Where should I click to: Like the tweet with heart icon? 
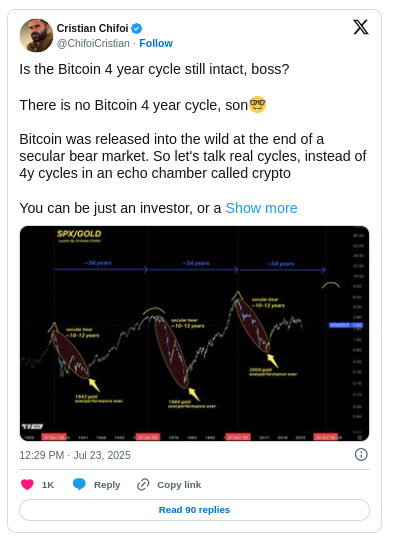click(x=27, y=484)
